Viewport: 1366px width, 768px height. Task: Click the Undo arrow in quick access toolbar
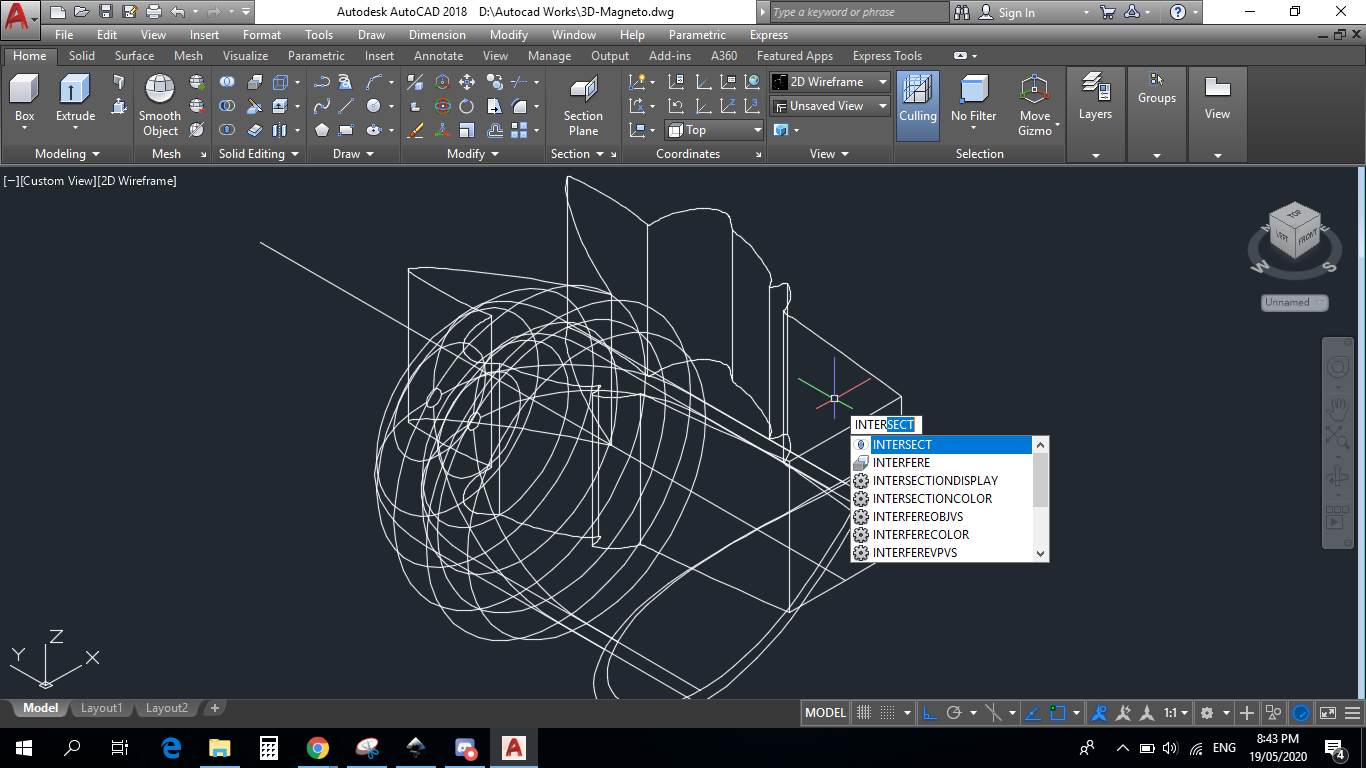(178, 12)
